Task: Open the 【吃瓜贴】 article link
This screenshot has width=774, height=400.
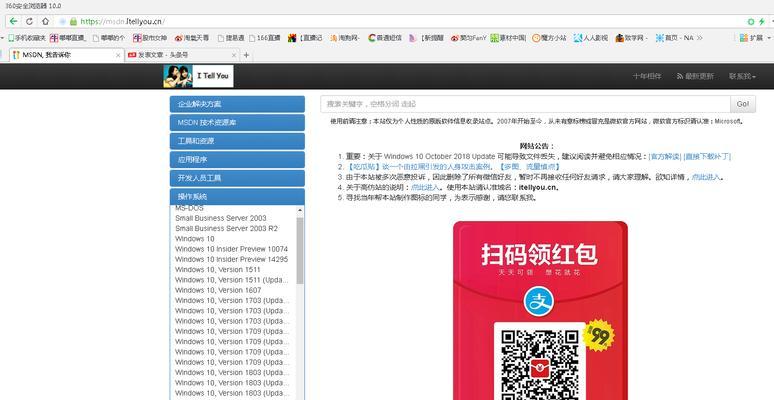Action: 419,167
